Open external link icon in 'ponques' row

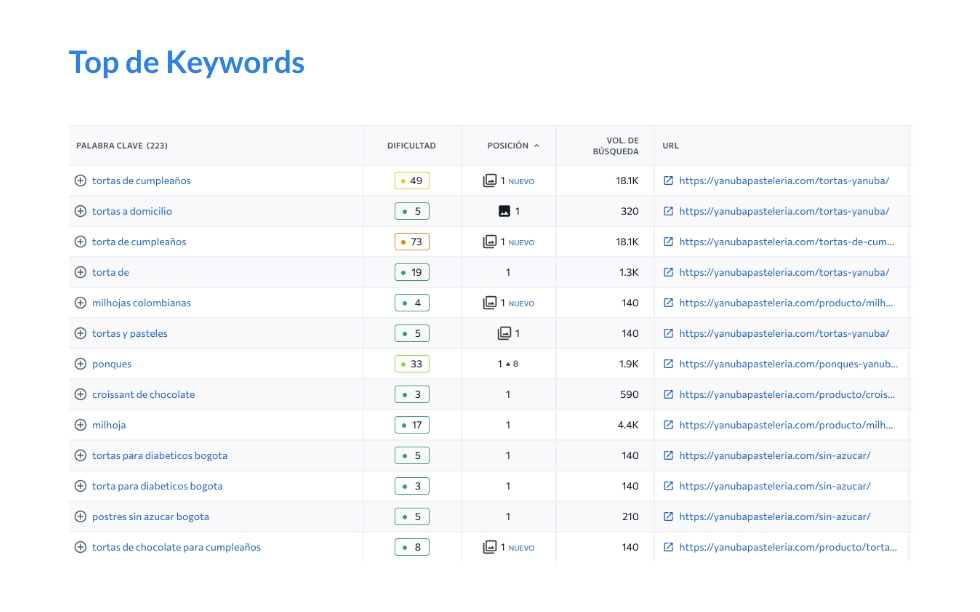coord(668,364)
